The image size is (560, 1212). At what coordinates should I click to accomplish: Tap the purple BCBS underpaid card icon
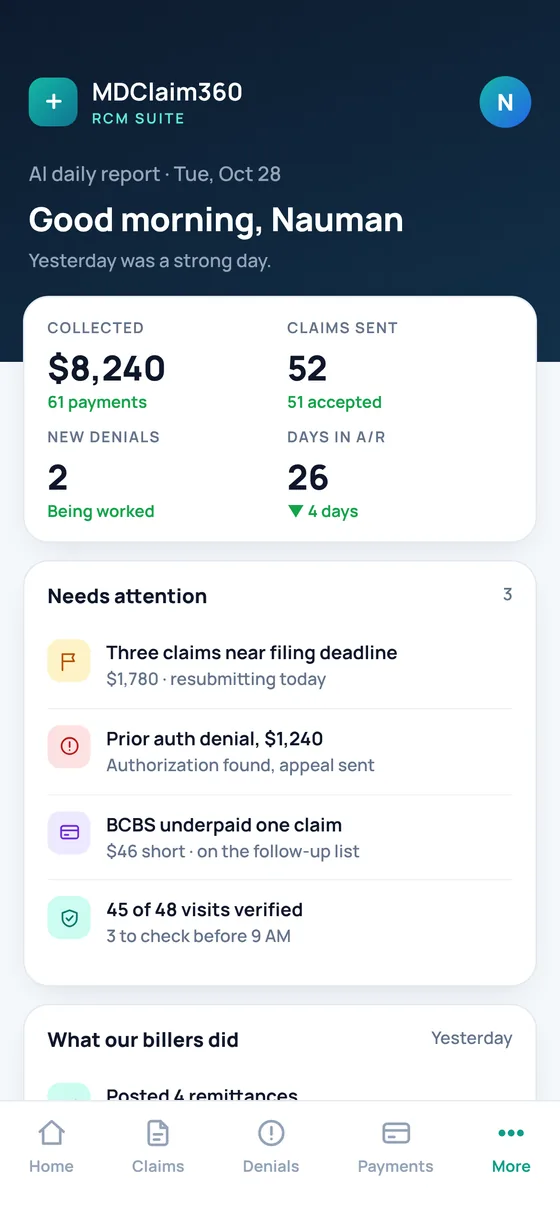click(69, 832)
